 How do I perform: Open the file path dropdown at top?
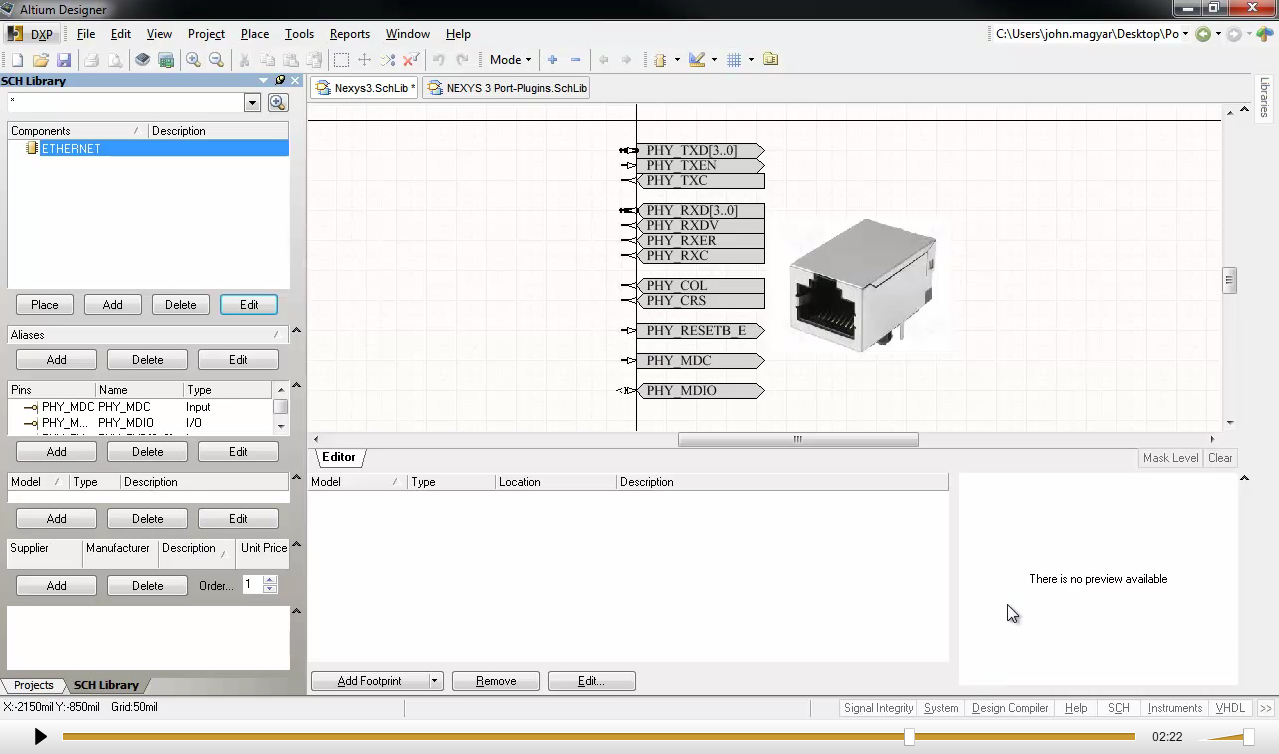[x=1186, y=34]
